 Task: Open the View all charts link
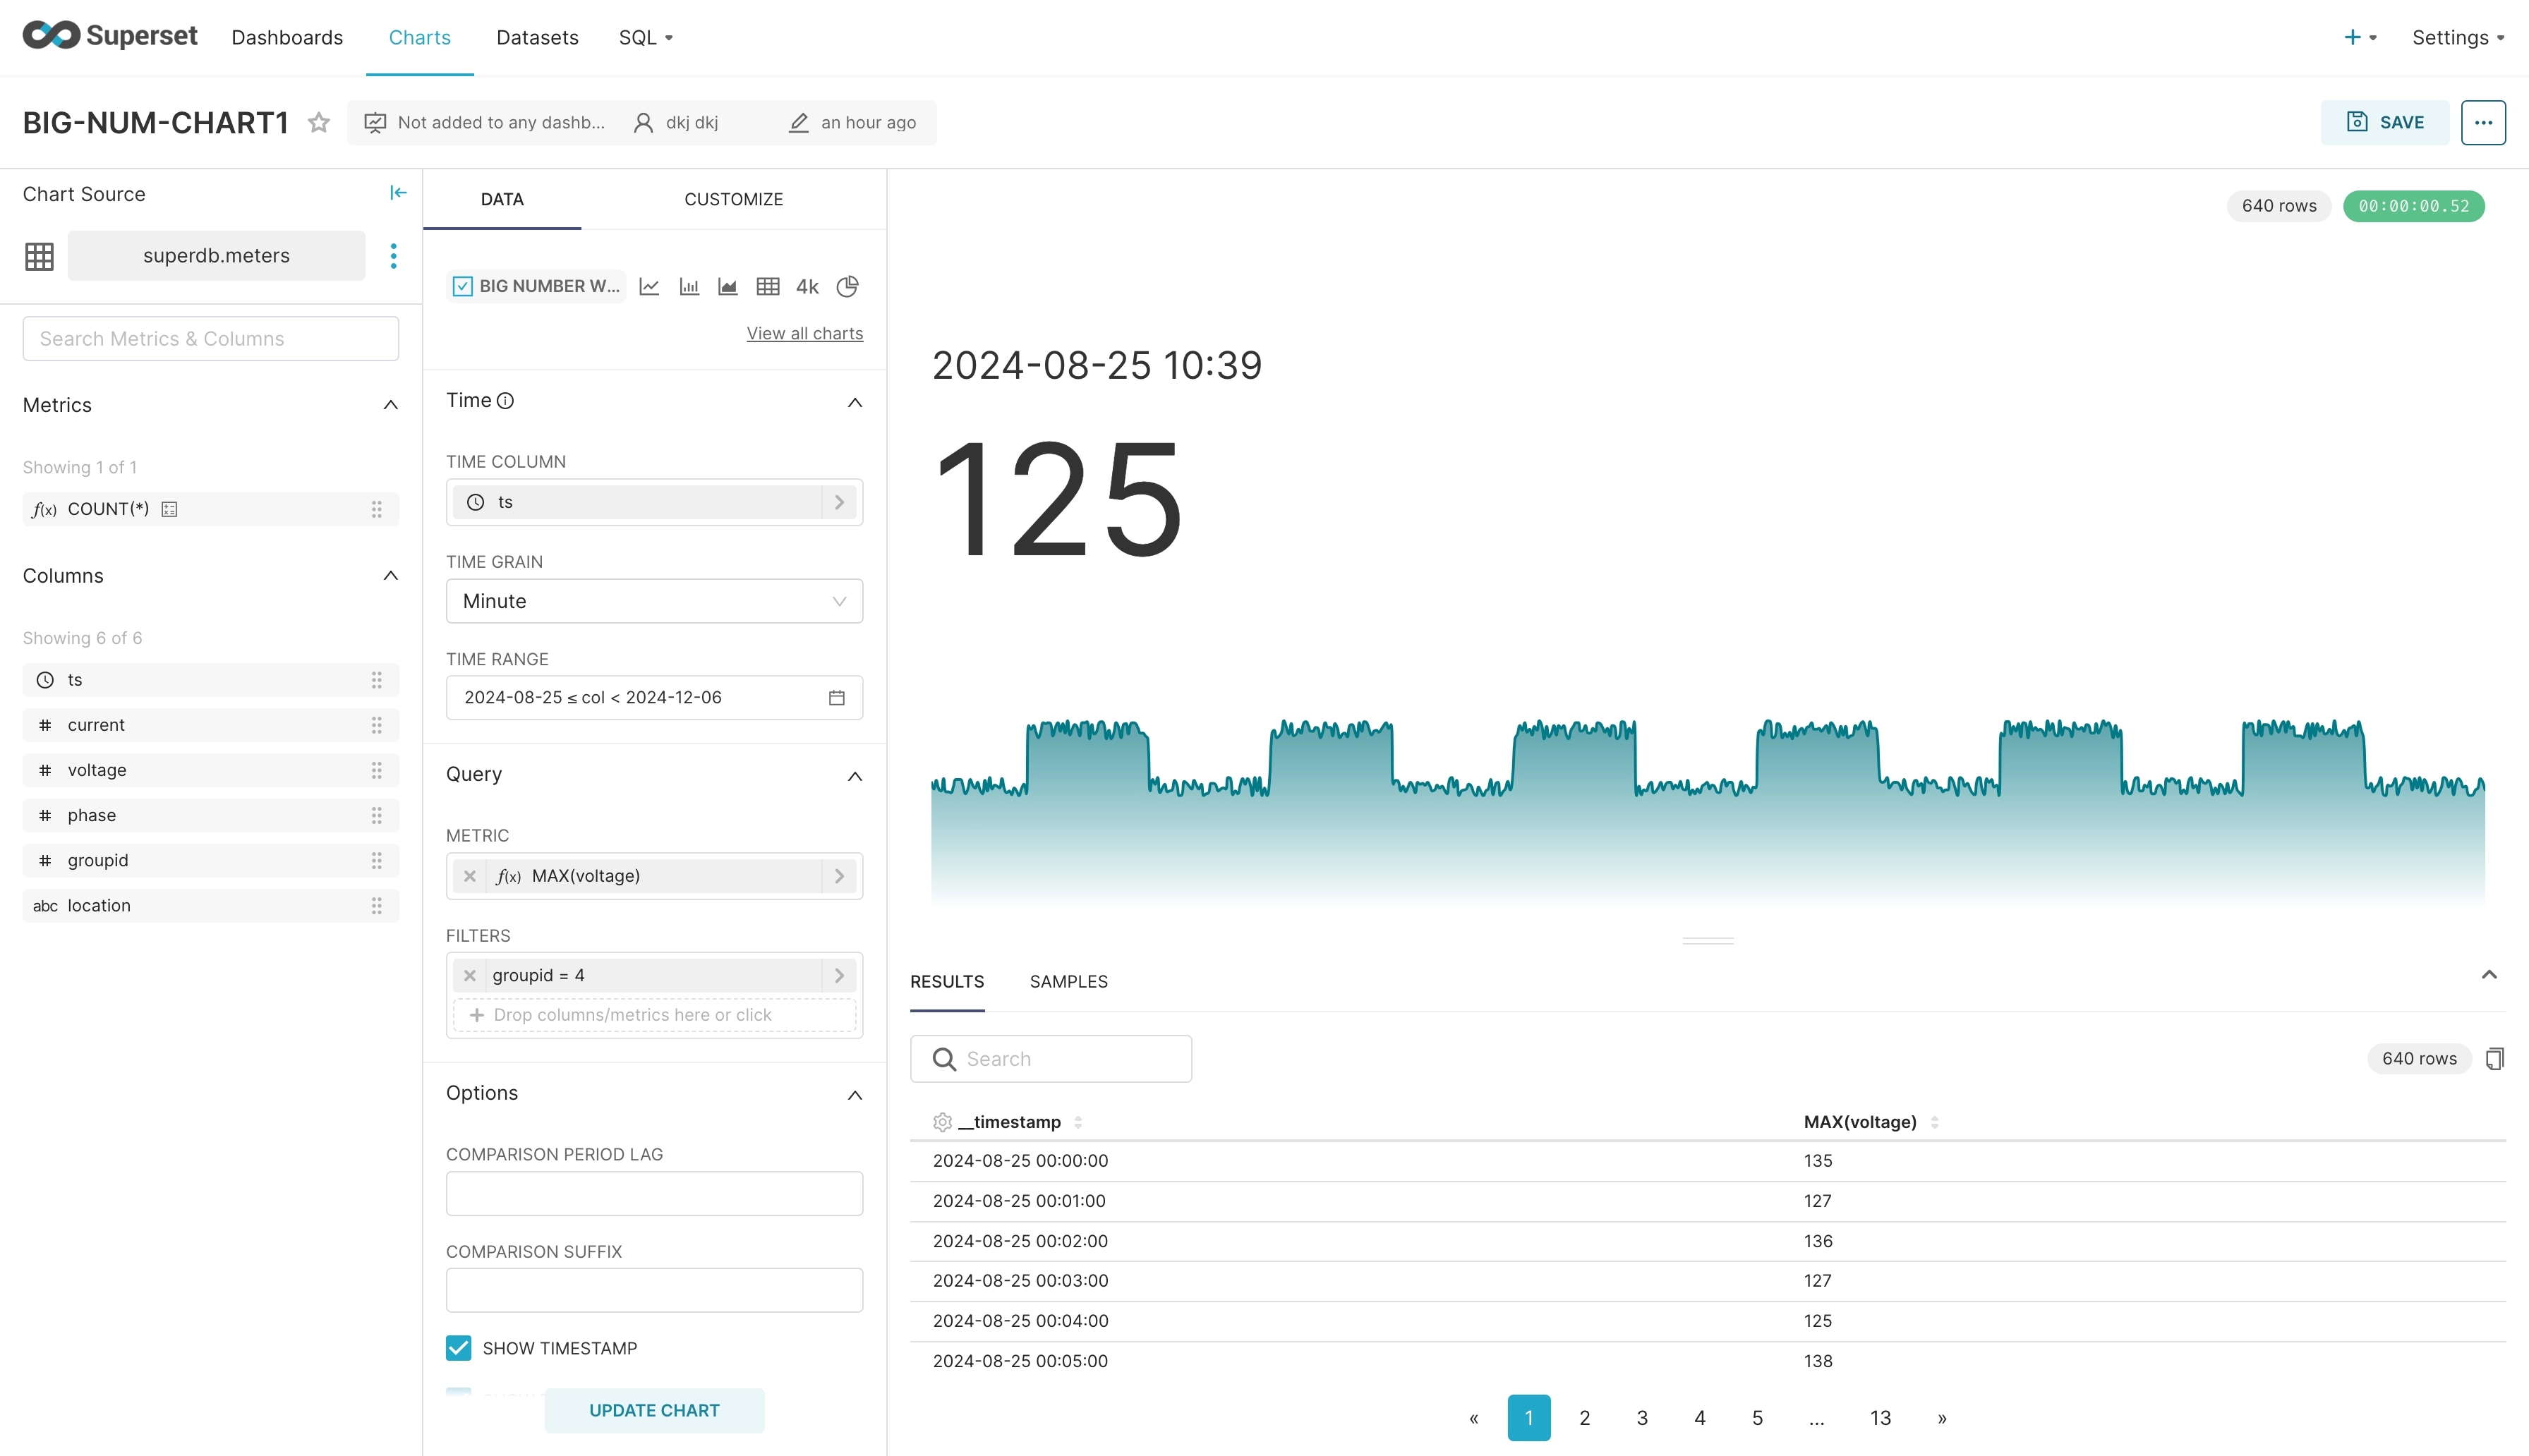pyautogui.click(x=804, y=333)
